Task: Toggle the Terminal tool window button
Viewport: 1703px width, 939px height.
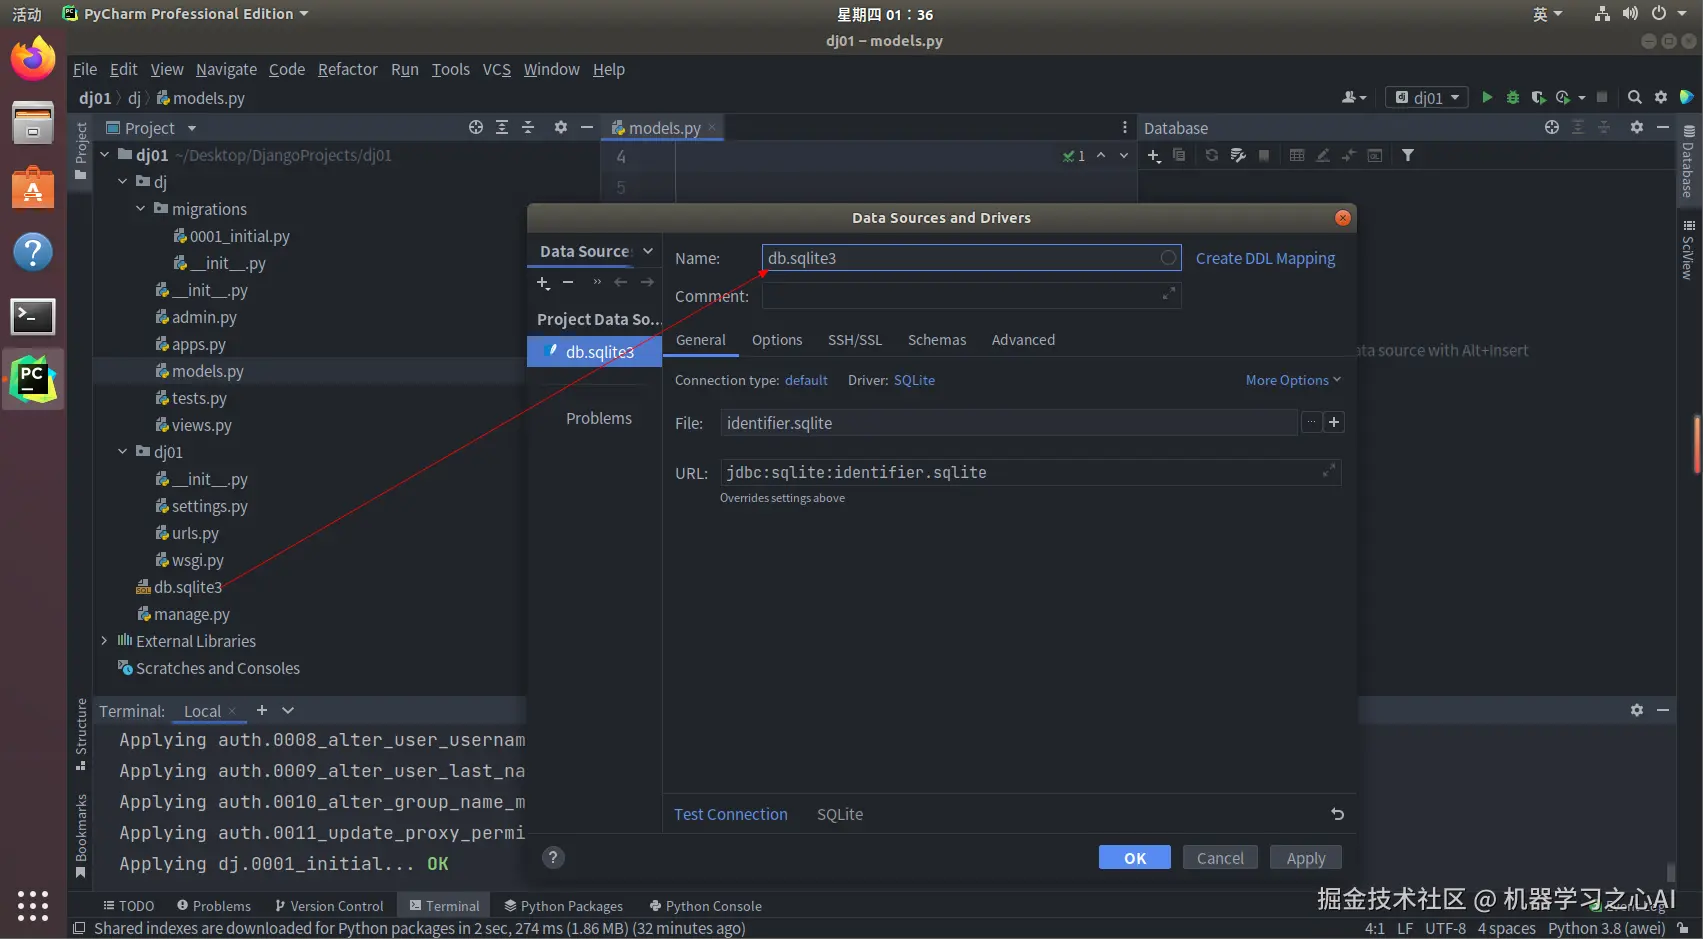Action: click(444, 906)
